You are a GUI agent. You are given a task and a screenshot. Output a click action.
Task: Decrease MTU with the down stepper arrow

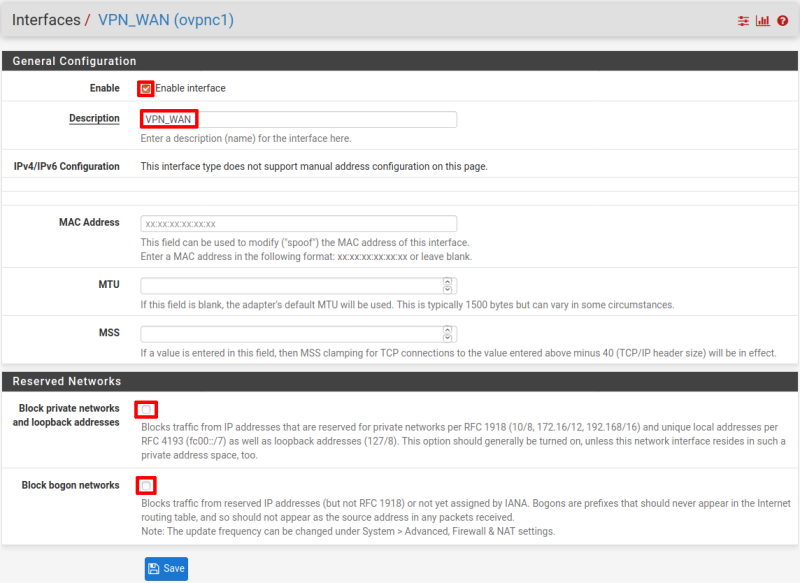click(447, 289)
